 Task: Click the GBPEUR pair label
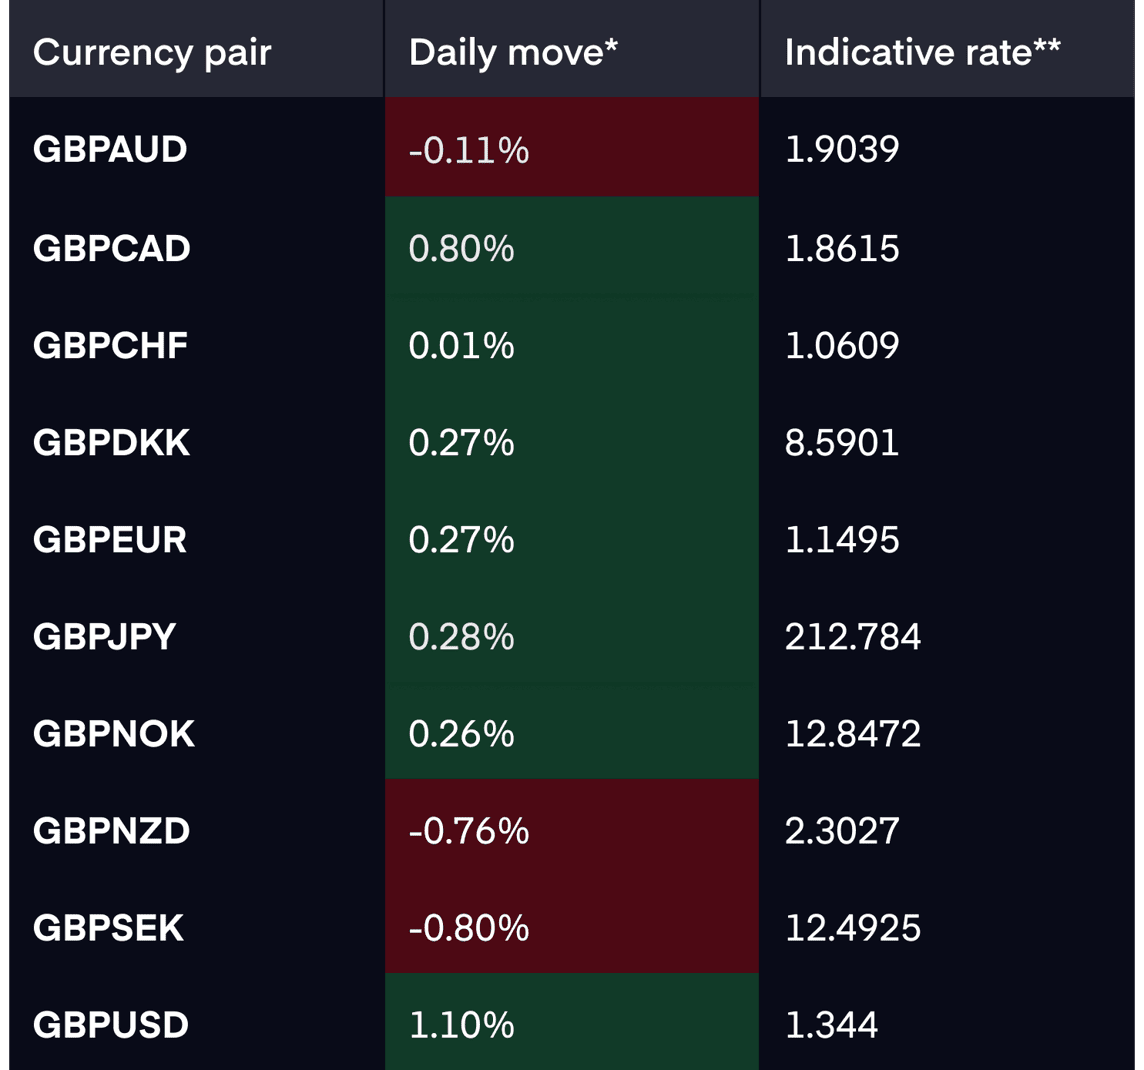pyautogui.click(x=110, y=540)
